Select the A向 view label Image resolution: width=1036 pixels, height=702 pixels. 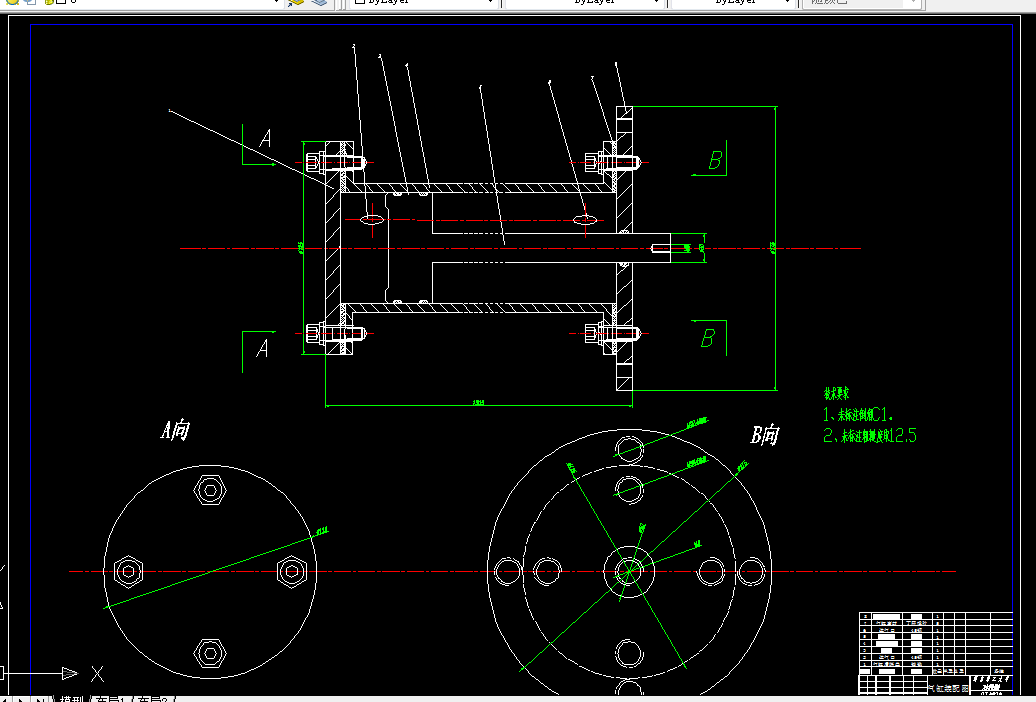(x=175, y=430)
